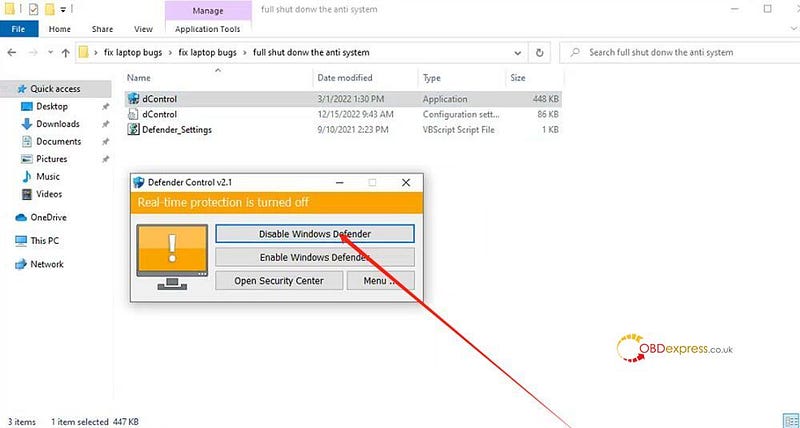Open Documents in the navigation pane
The height and width of the screenshot is (428, 800).
click(59, 141)
